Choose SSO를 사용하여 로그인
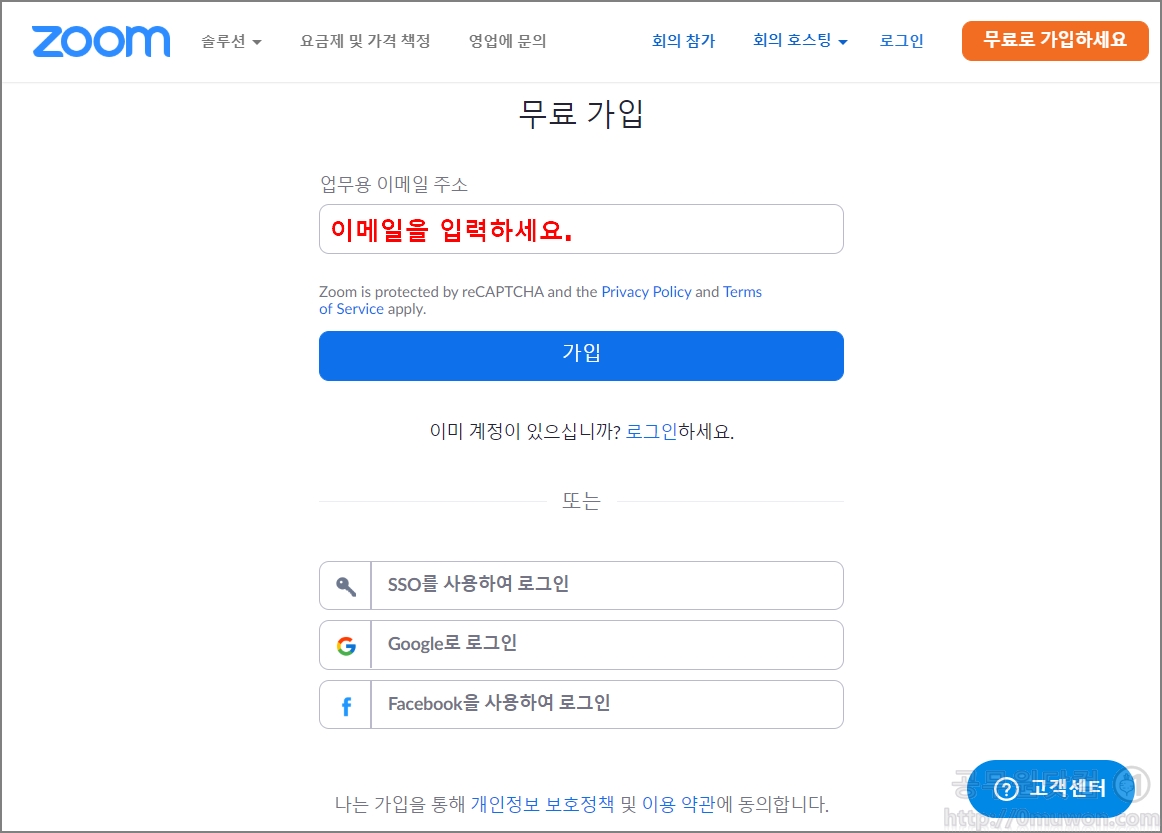This screenshot has height=833, width=1162. 581,585
